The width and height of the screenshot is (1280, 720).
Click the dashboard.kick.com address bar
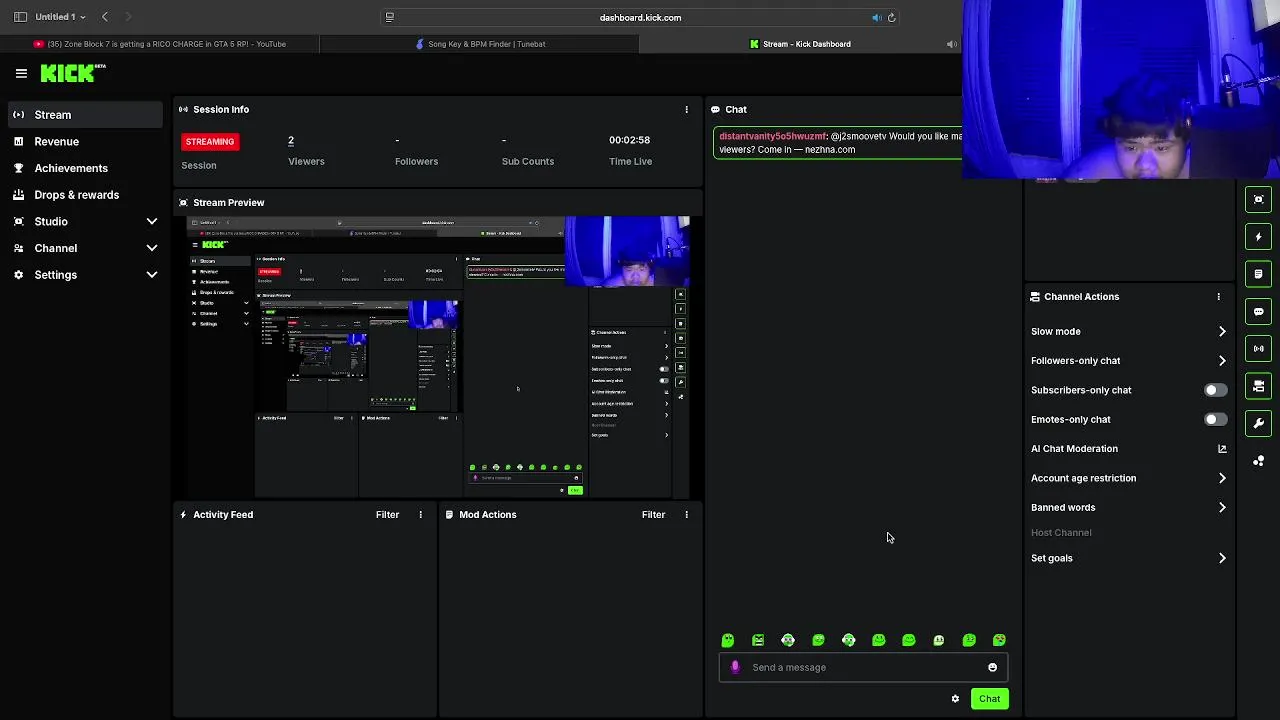(x=640, y=17)
